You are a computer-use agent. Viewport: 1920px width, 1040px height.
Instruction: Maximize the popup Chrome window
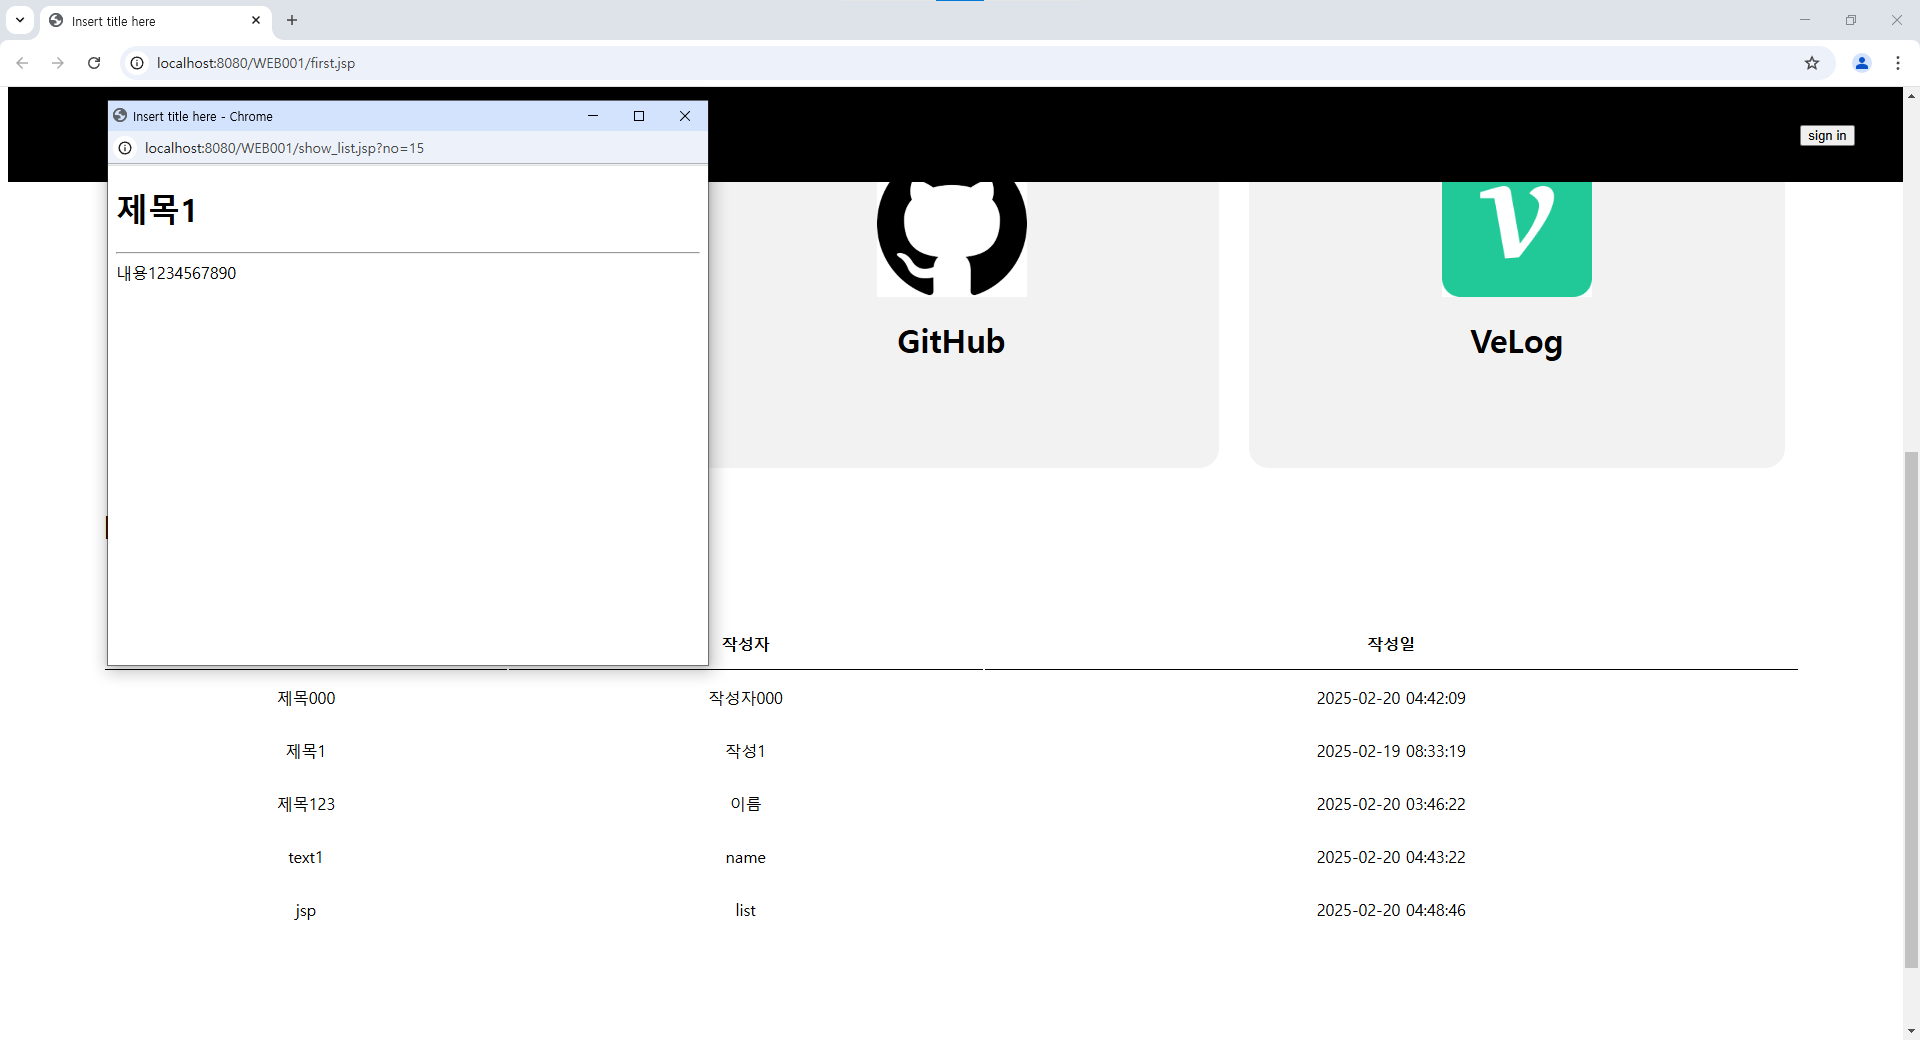coord(639,116)
